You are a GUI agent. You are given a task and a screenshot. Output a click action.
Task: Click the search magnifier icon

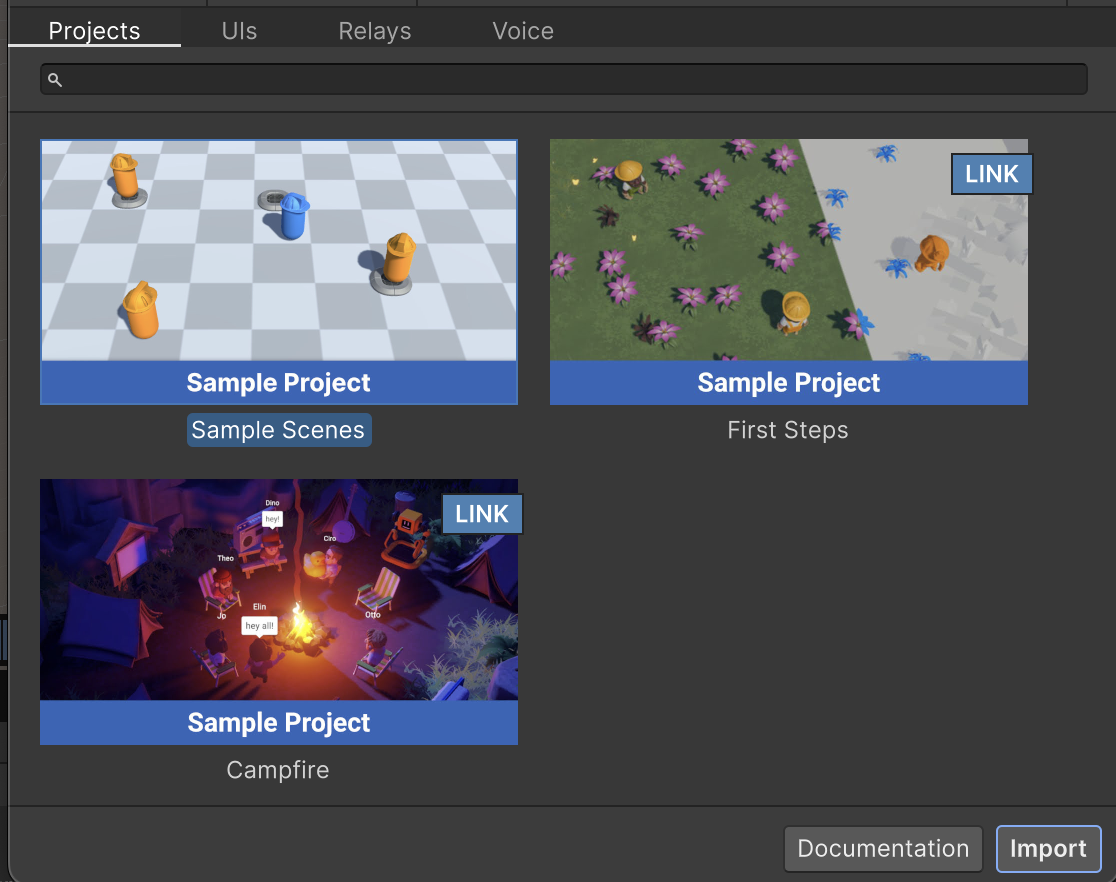(x=55, y=80)
